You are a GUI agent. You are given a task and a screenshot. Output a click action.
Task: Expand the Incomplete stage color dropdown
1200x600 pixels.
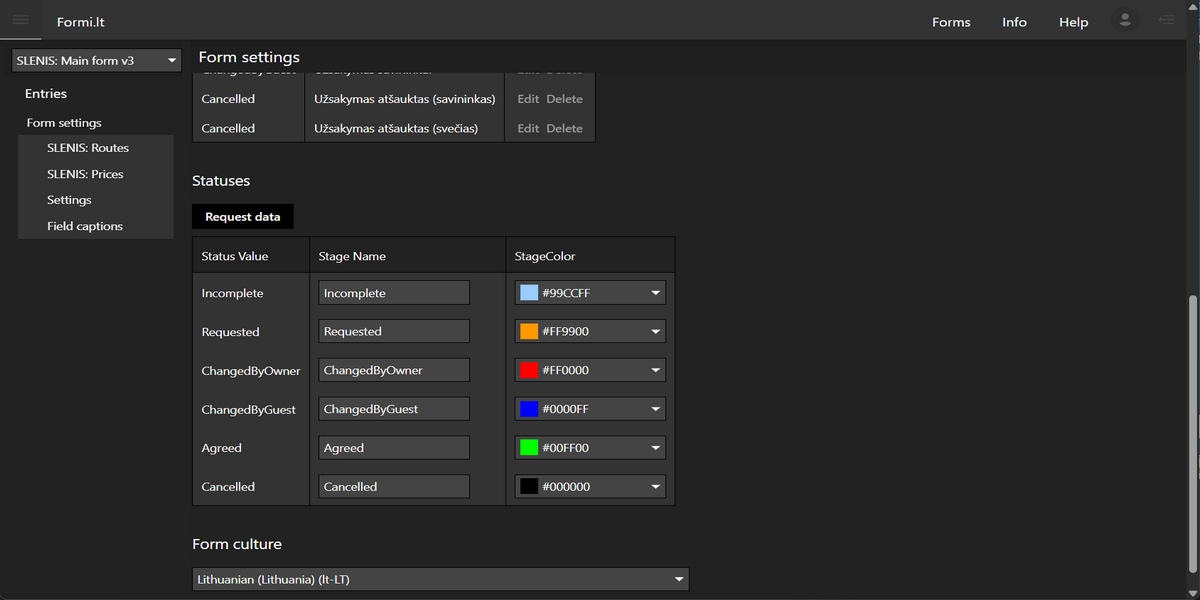(x=656, y=293)
